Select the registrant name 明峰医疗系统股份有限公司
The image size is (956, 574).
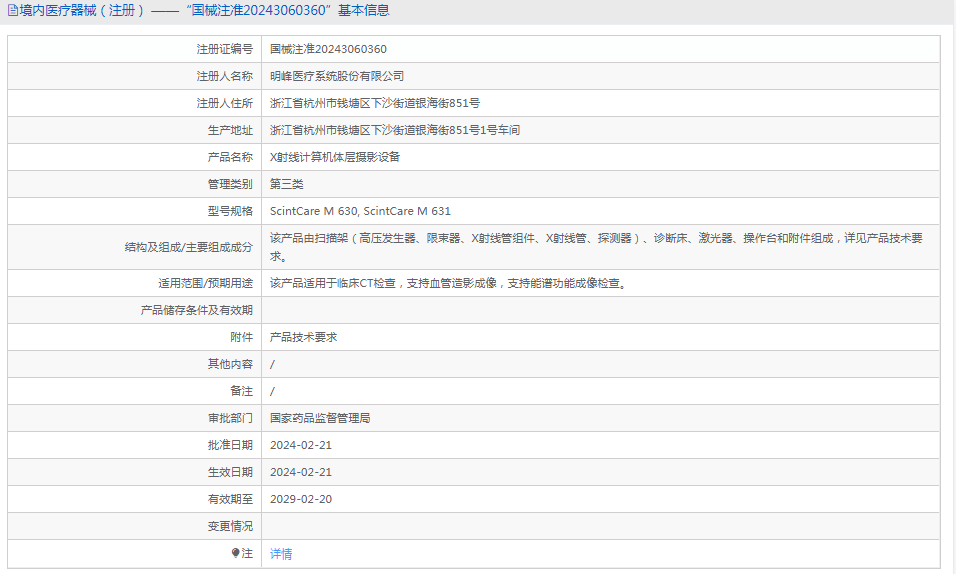pyautogui.click(x=337, y=76)
